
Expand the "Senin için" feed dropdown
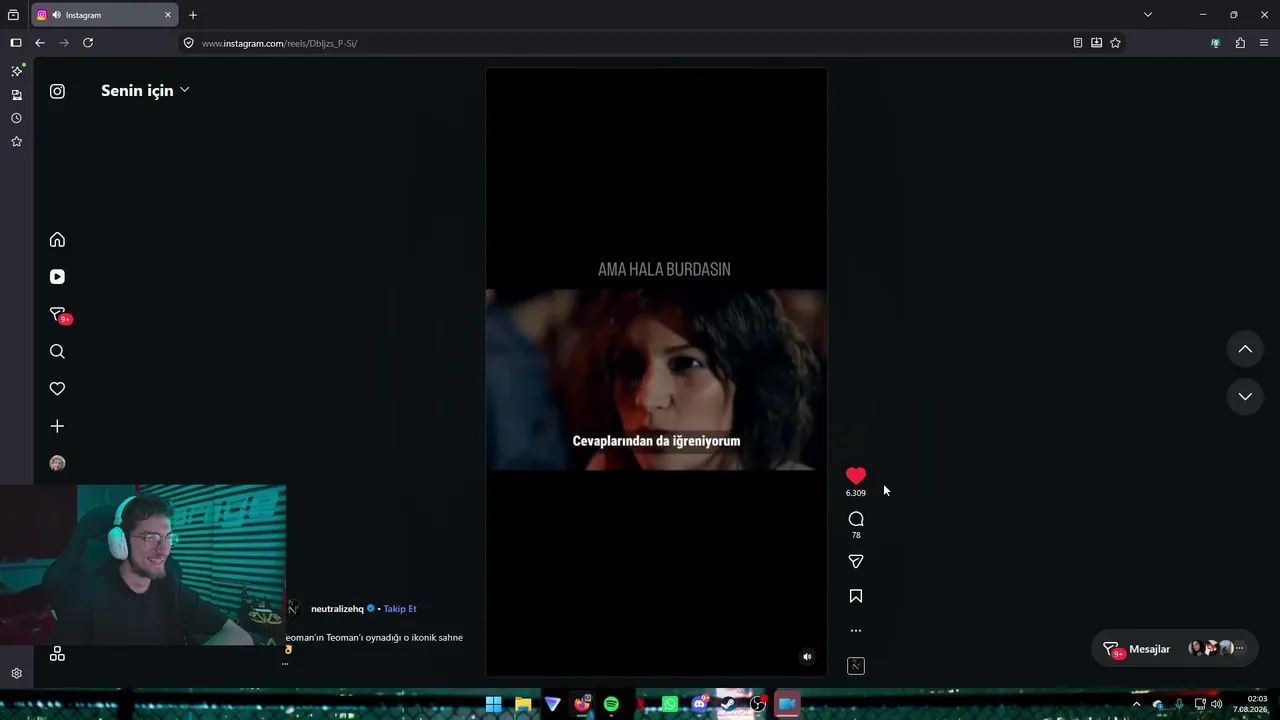tap(145, 91)
